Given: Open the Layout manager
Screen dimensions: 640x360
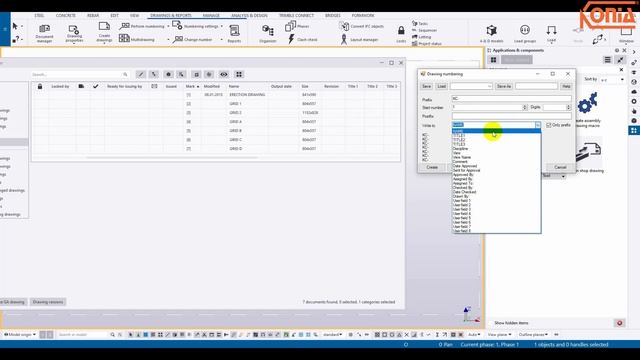Looking at the screenshot, I should (x=359, y=40).
